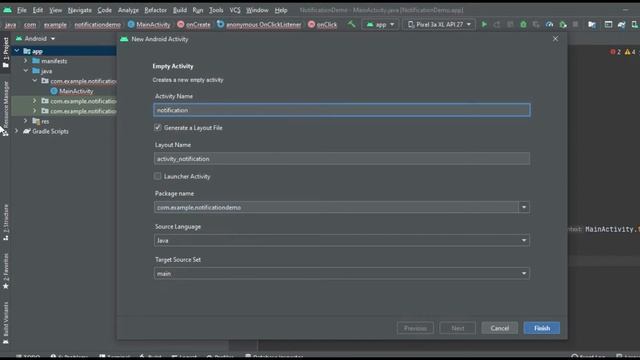640x360 pixels.
Task: Open the File menu
Action: click(x=21, y=10)
